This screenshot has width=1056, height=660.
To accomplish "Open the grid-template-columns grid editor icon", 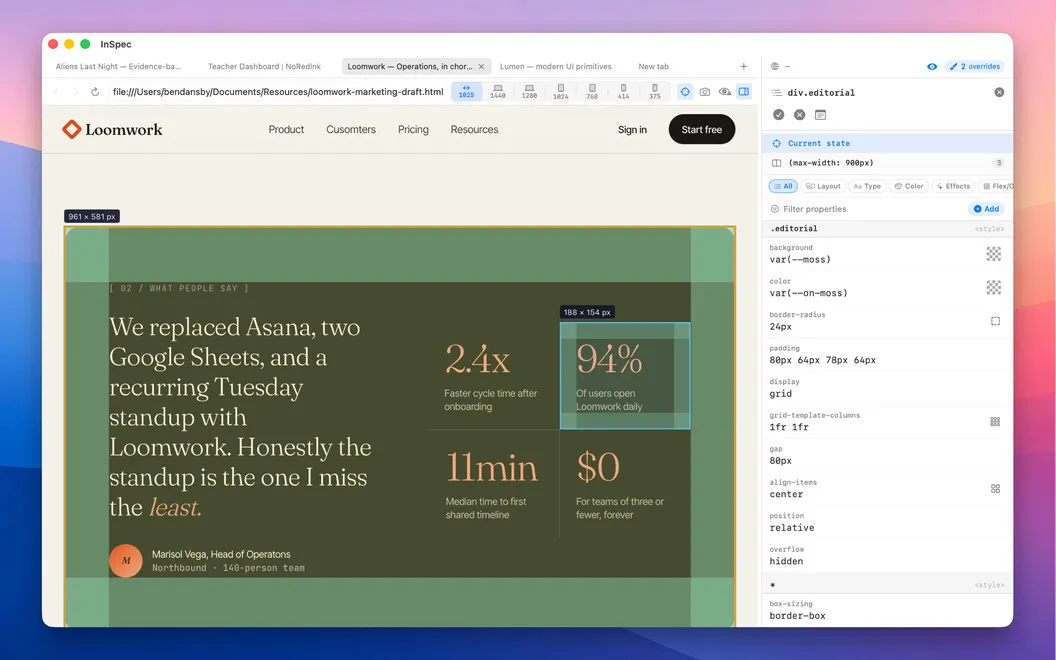I will (x=995, y=422).
